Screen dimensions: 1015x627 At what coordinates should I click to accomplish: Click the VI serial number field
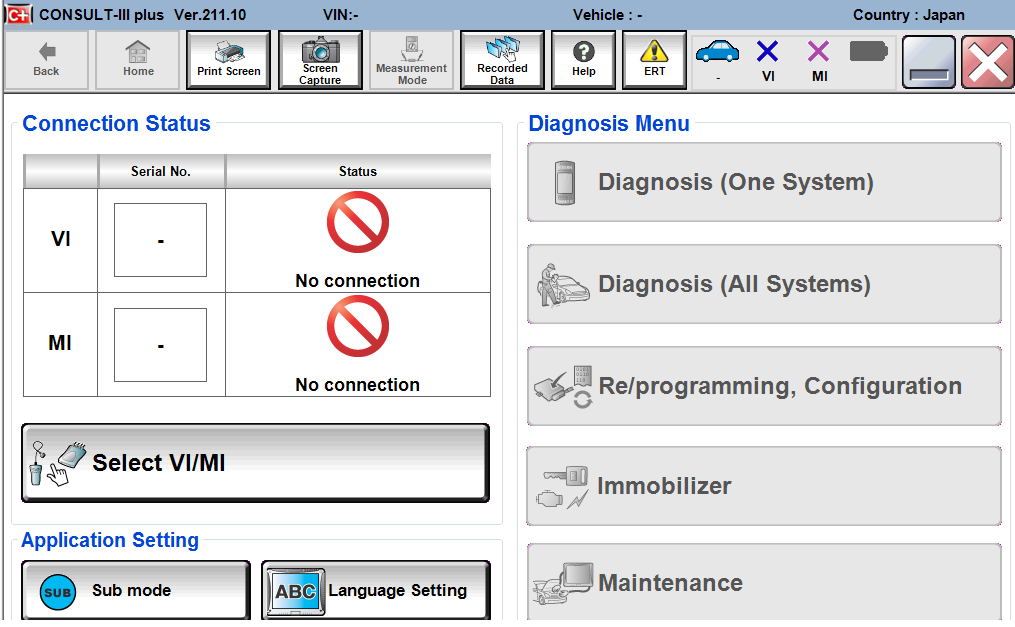tap(160, 240)
